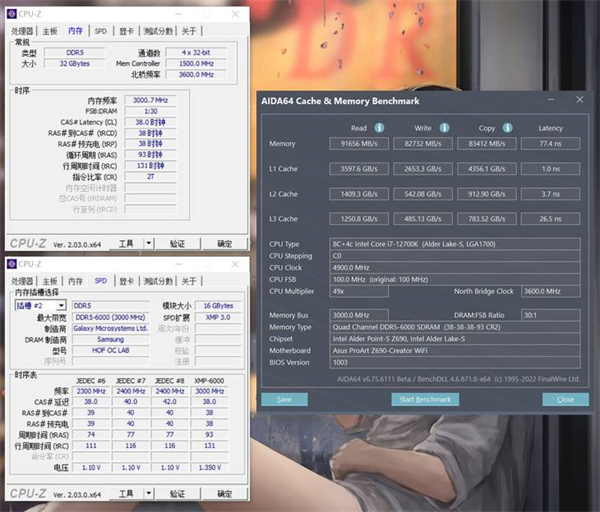Click the Memory Read result field 91656 MB/s
Viewport: 600px width, 512px height.
[x=357, y=144]
